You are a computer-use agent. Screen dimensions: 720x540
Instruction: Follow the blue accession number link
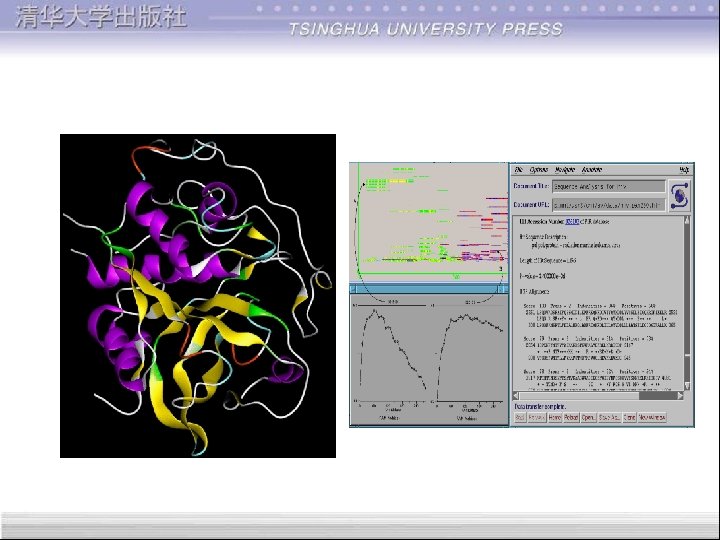(572, 221)
